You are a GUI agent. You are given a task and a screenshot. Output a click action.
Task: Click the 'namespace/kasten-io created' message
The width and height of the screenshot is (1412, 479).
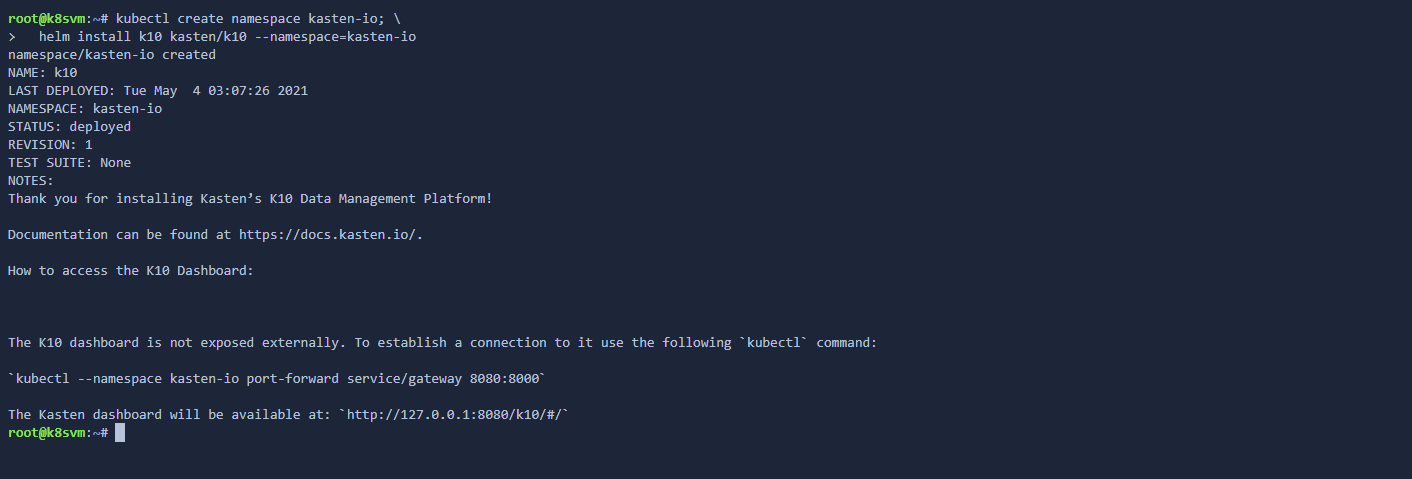coord(112,54)
